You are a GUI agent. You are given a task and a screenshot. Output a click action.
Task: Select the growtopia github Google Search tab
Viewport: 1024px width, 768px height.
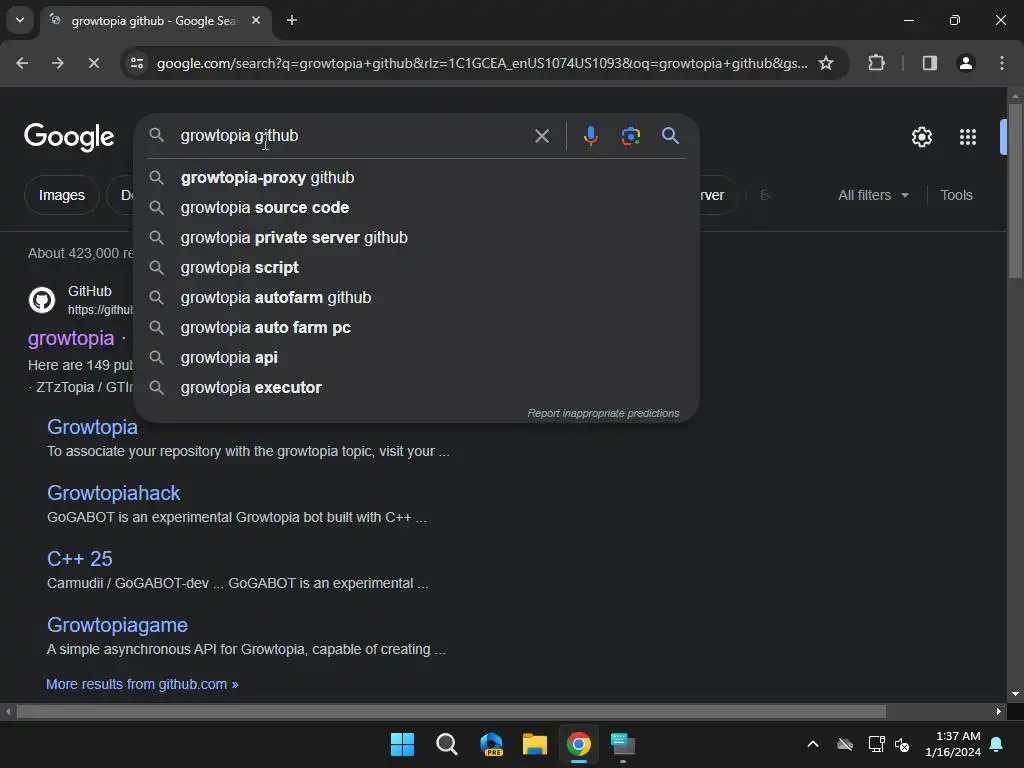(x=154, y=21)
